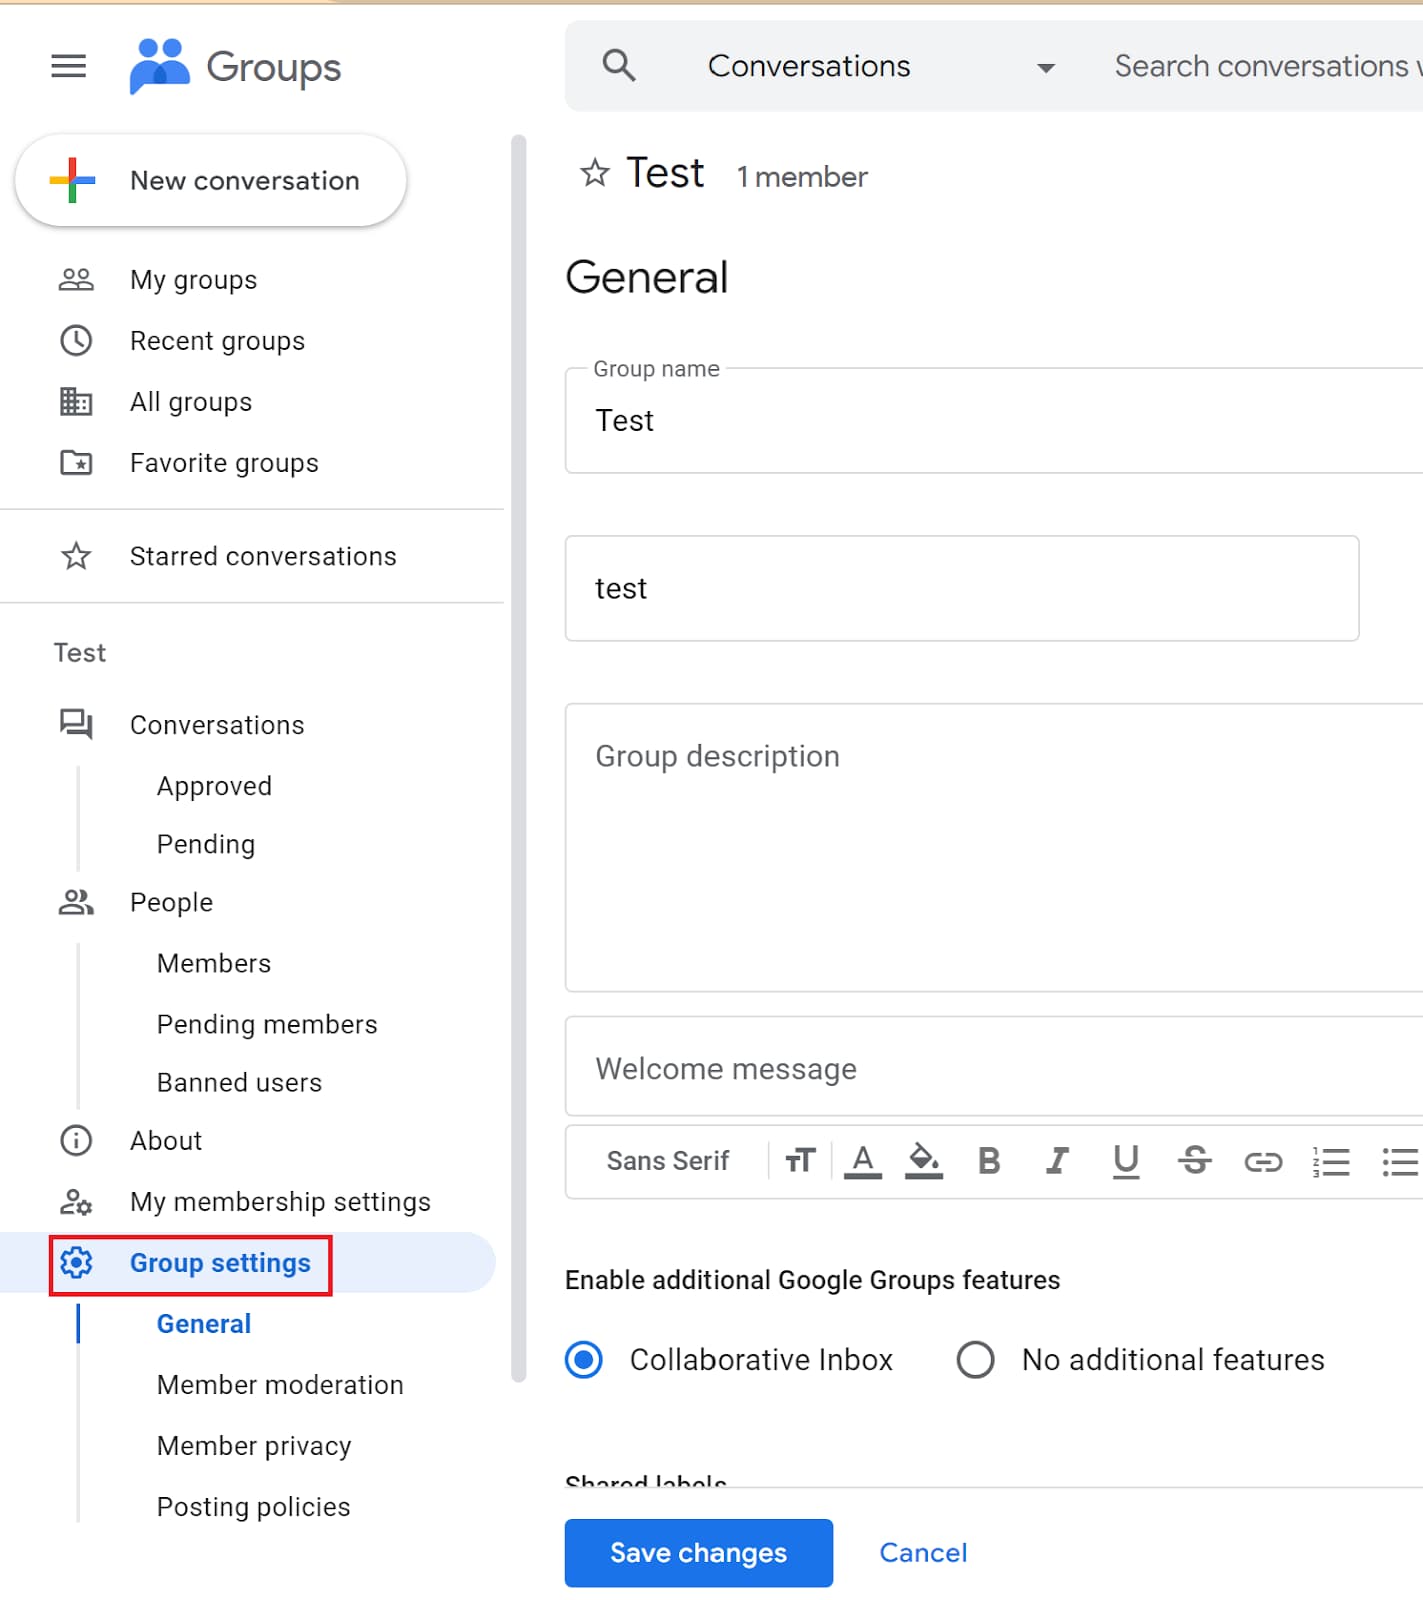Image resolution: width=1423 pixels, height=1600 pixels.
Task: Open the Conversations search scope dropdown
Action: [881, 67]
